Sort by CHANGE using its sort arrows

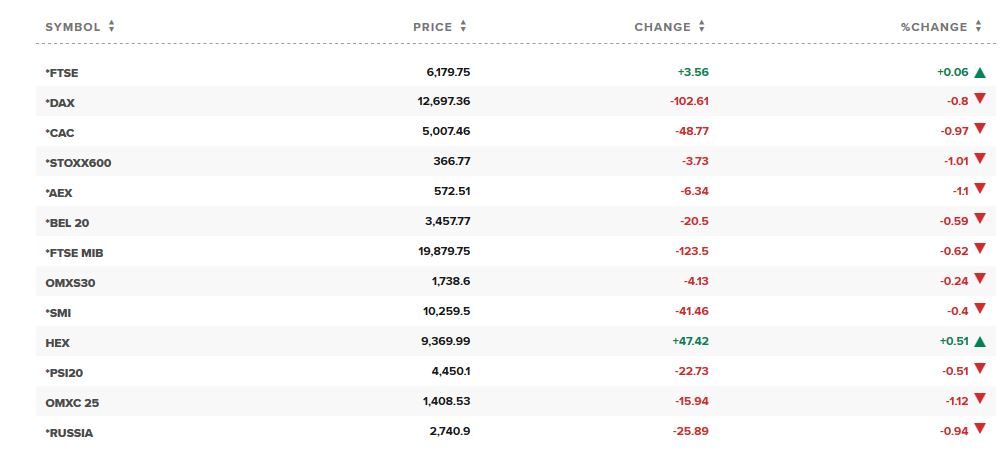702,26
